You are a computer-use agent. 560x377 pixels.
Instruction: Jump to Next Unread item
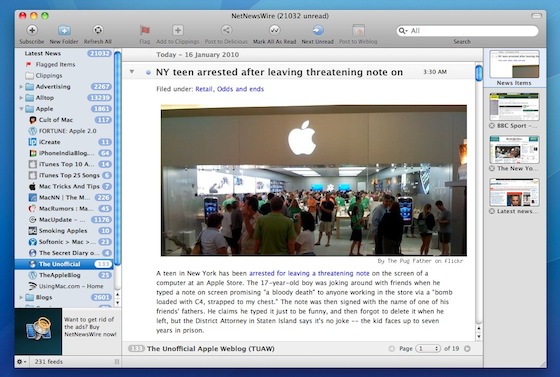tap(318, 30)
